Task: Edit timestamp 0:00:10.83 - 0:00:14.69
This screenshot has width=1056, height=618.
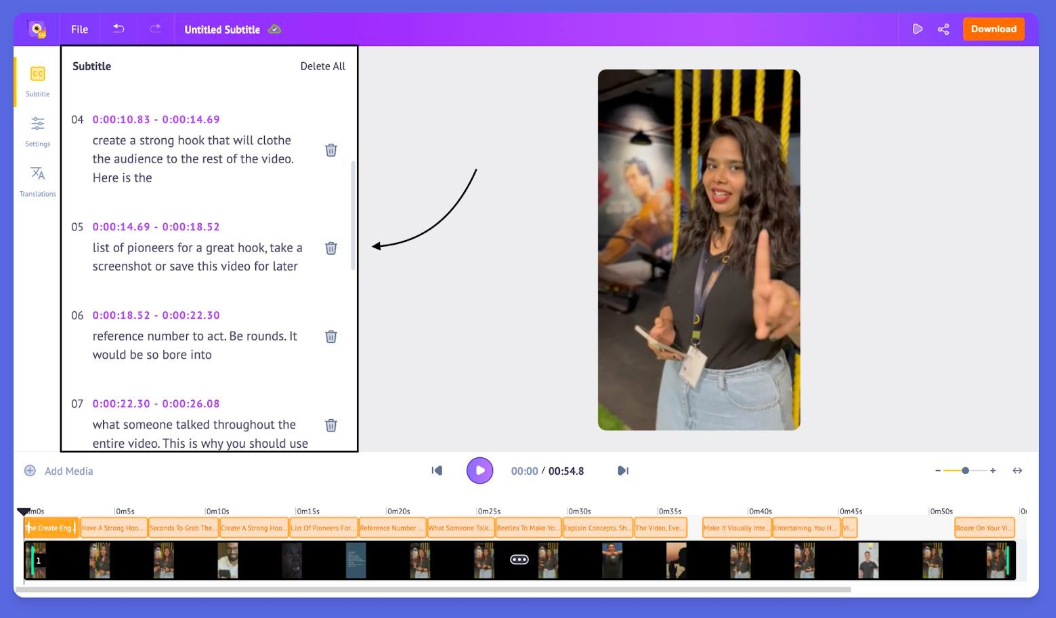Action: coord(156,119)
